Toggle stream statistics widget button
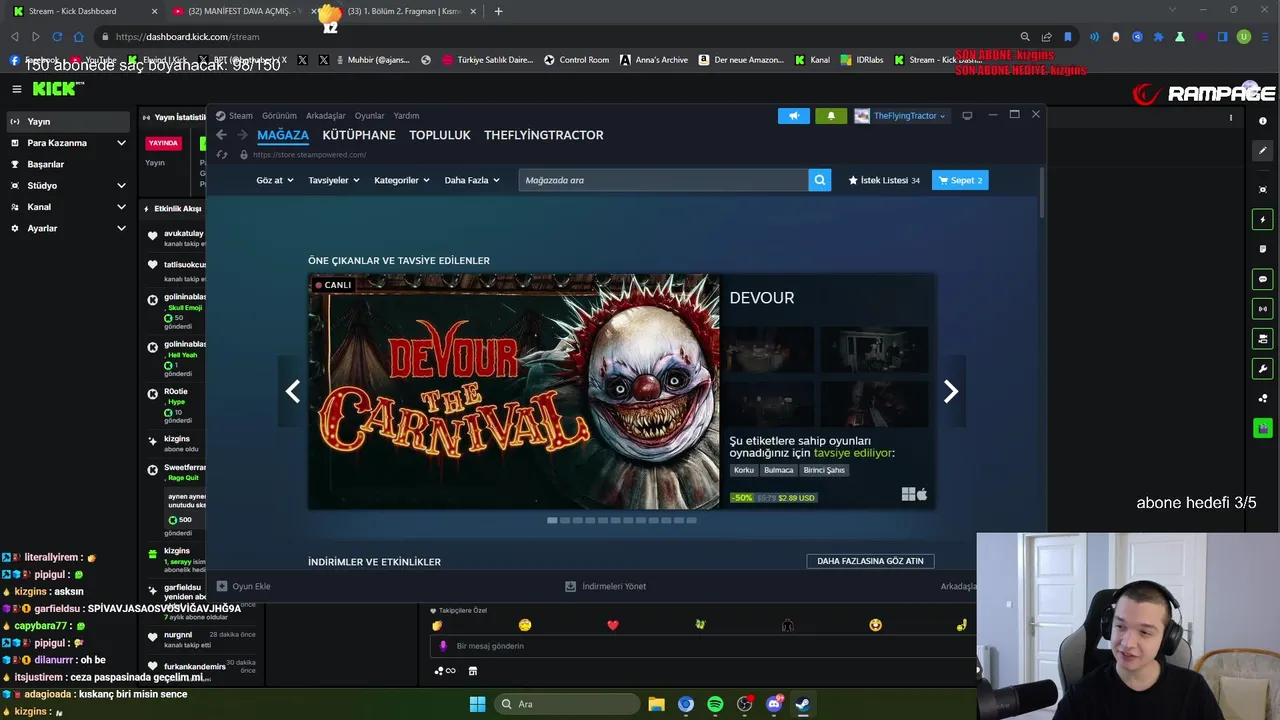Screen dimensions: 1280x720 click(x=1263, y=309)
